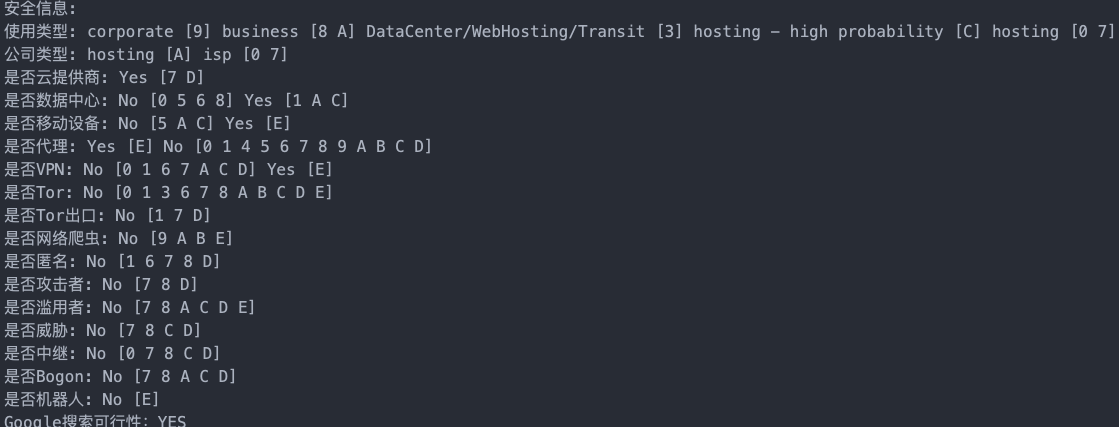
Task: Click the 公司类型 hosting line
Action: (146, 54)
